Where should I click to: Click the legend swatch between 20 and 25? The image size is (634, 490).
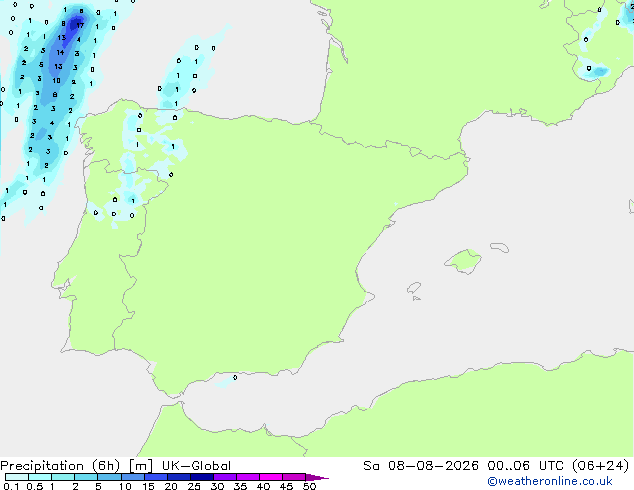coord(179,477)
